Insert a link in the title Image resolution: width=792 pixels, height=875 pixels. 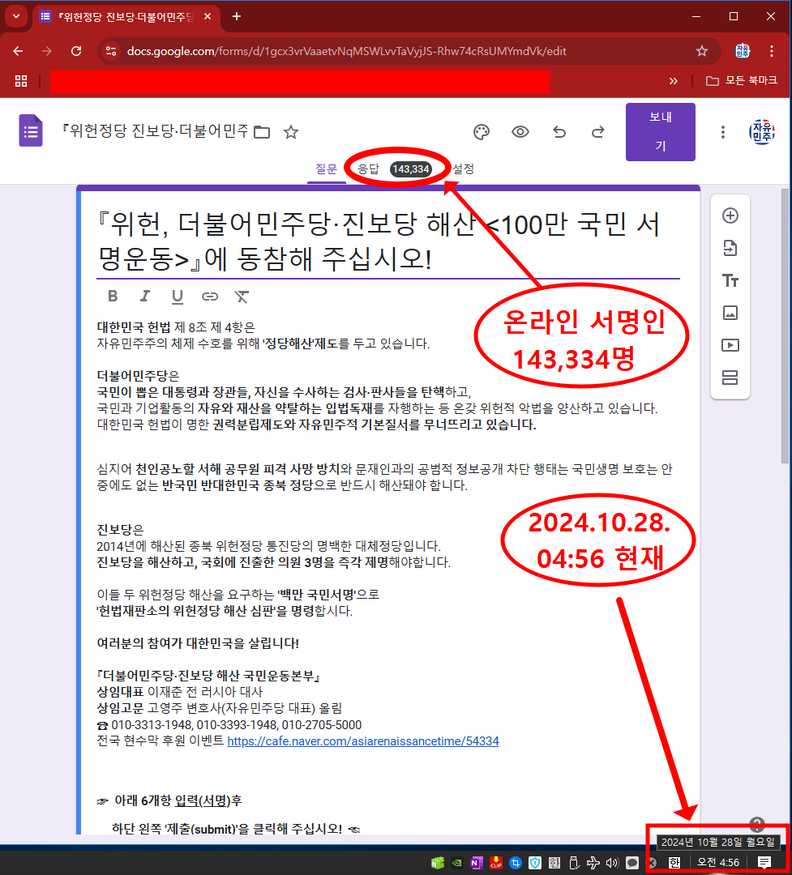(x=210, y=296)
